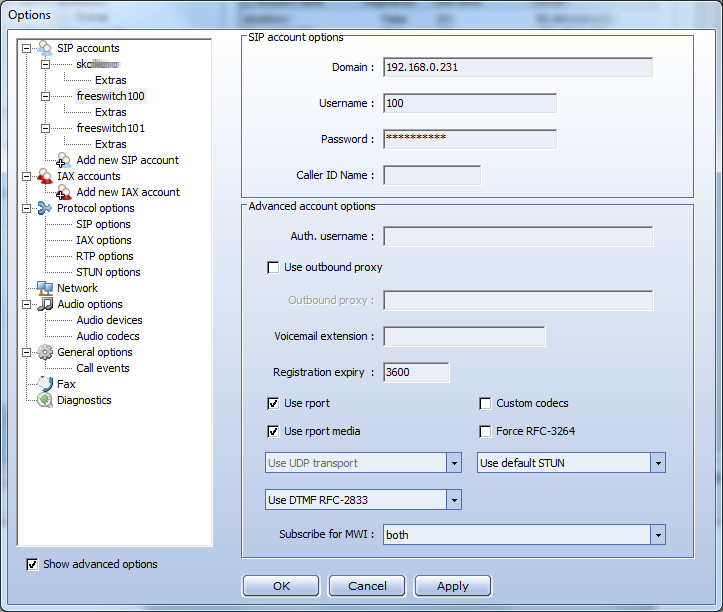This screenshot has height=612, width=723.
Task: Click the Protocol options icon
Action: (45, 208)
